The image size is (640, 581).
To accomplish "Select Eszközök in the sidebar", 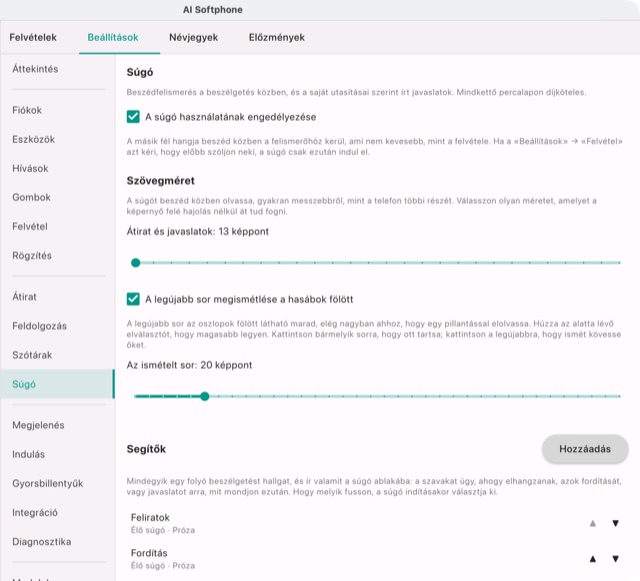I will [57, 139].
